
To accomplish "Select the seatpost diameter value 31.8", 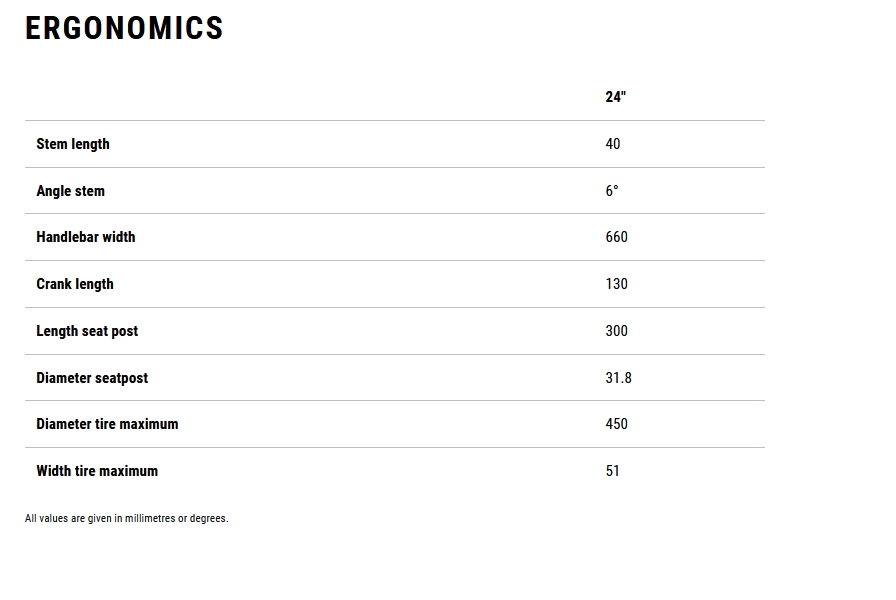I will (619, 378).
